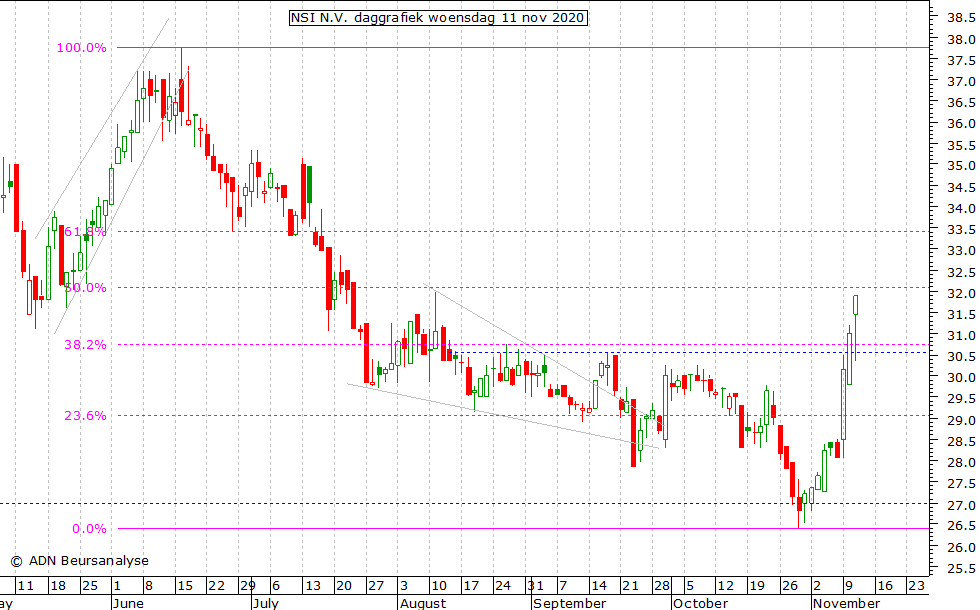
Task: Click the 38.0 price axis label
Action: [961, 39]
